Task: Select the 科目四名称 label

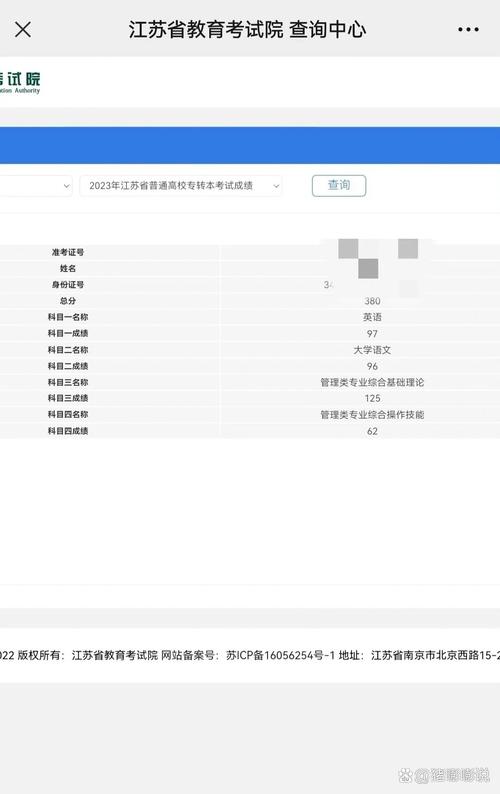Action: click(x=68, y=414)
